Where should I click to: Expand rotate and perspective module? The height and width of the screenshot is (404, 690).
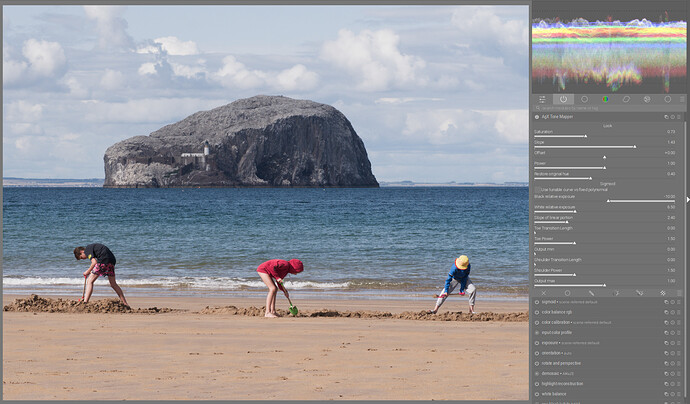pyautogui.click(x=561, y=364)
